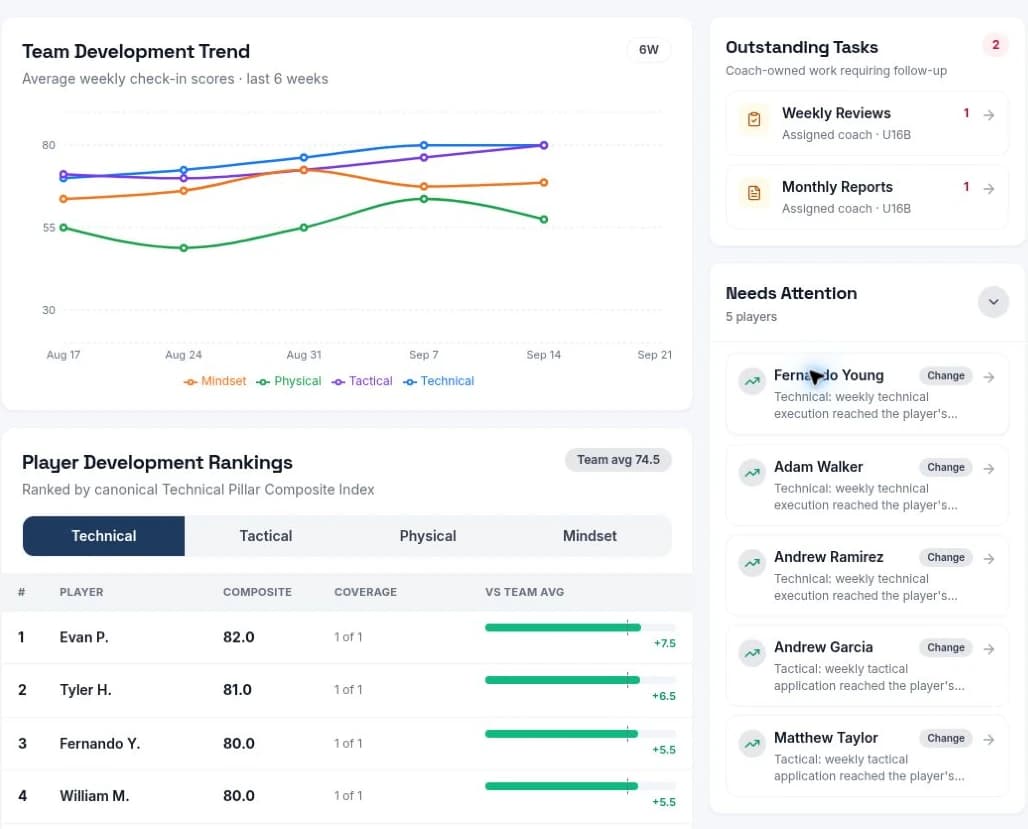Switch to the Mindset rankings tab

(589, 536)
